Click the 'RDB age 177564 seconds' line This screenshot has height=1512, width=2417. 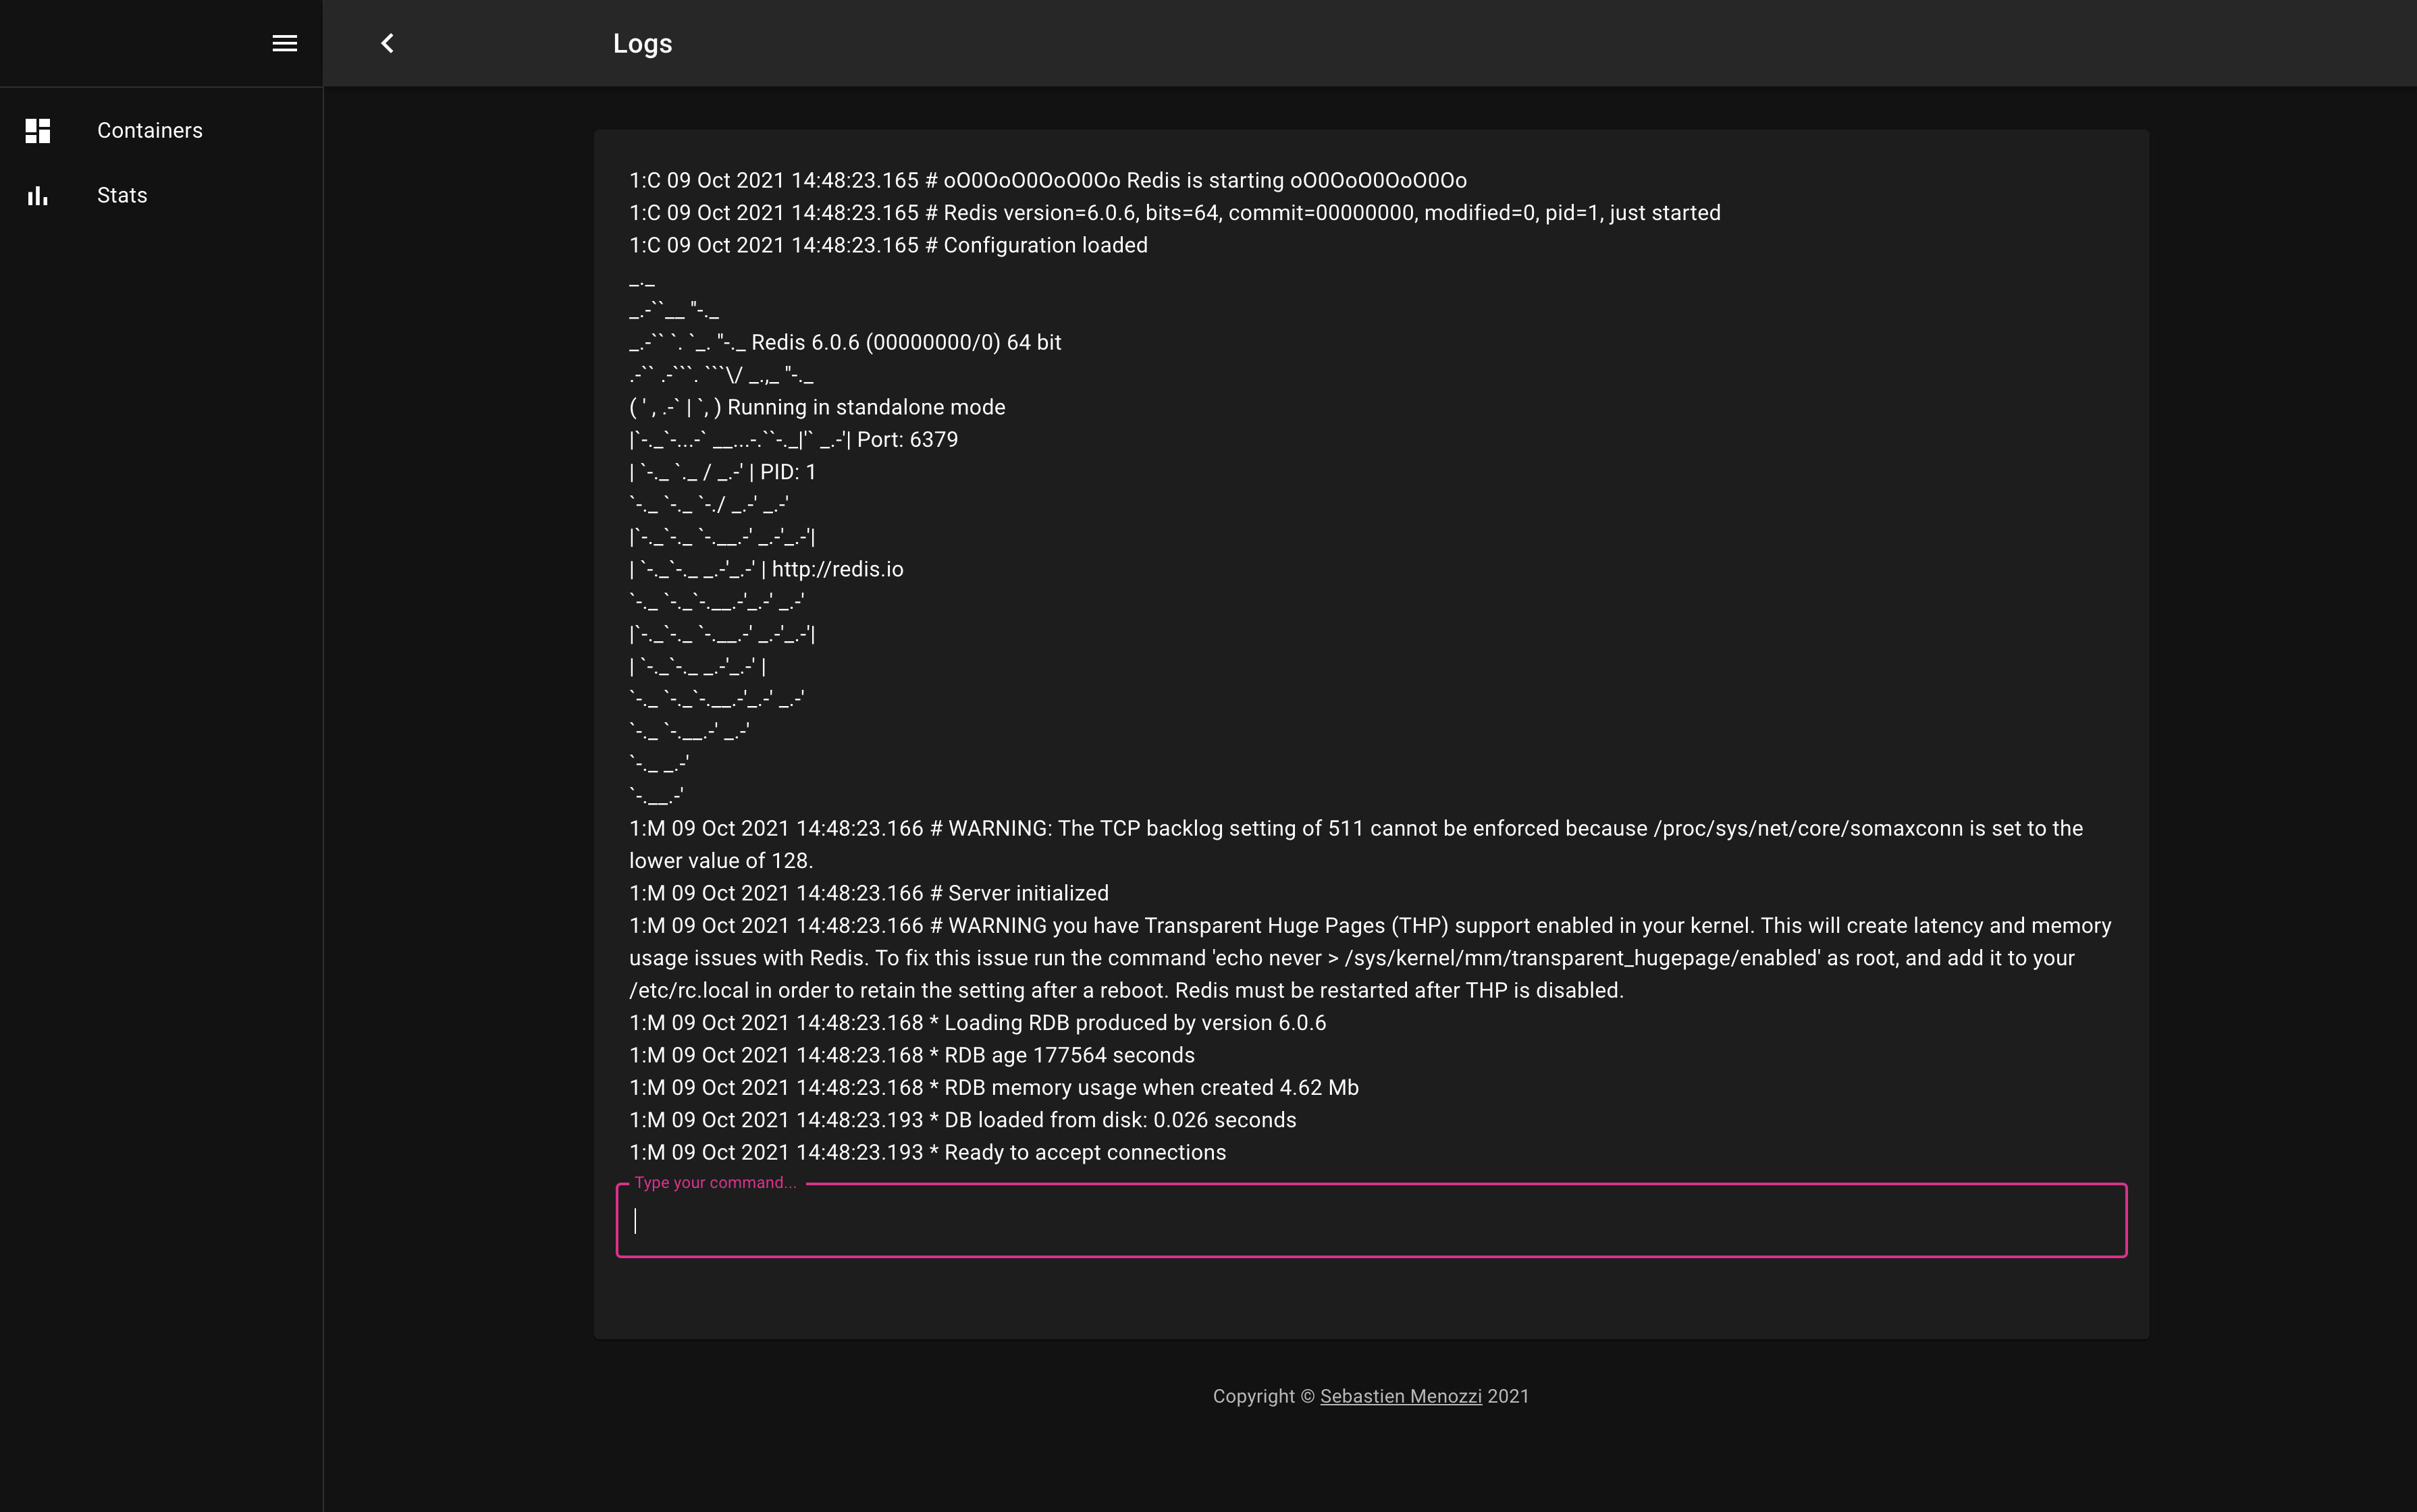[x=911, y=1056]
